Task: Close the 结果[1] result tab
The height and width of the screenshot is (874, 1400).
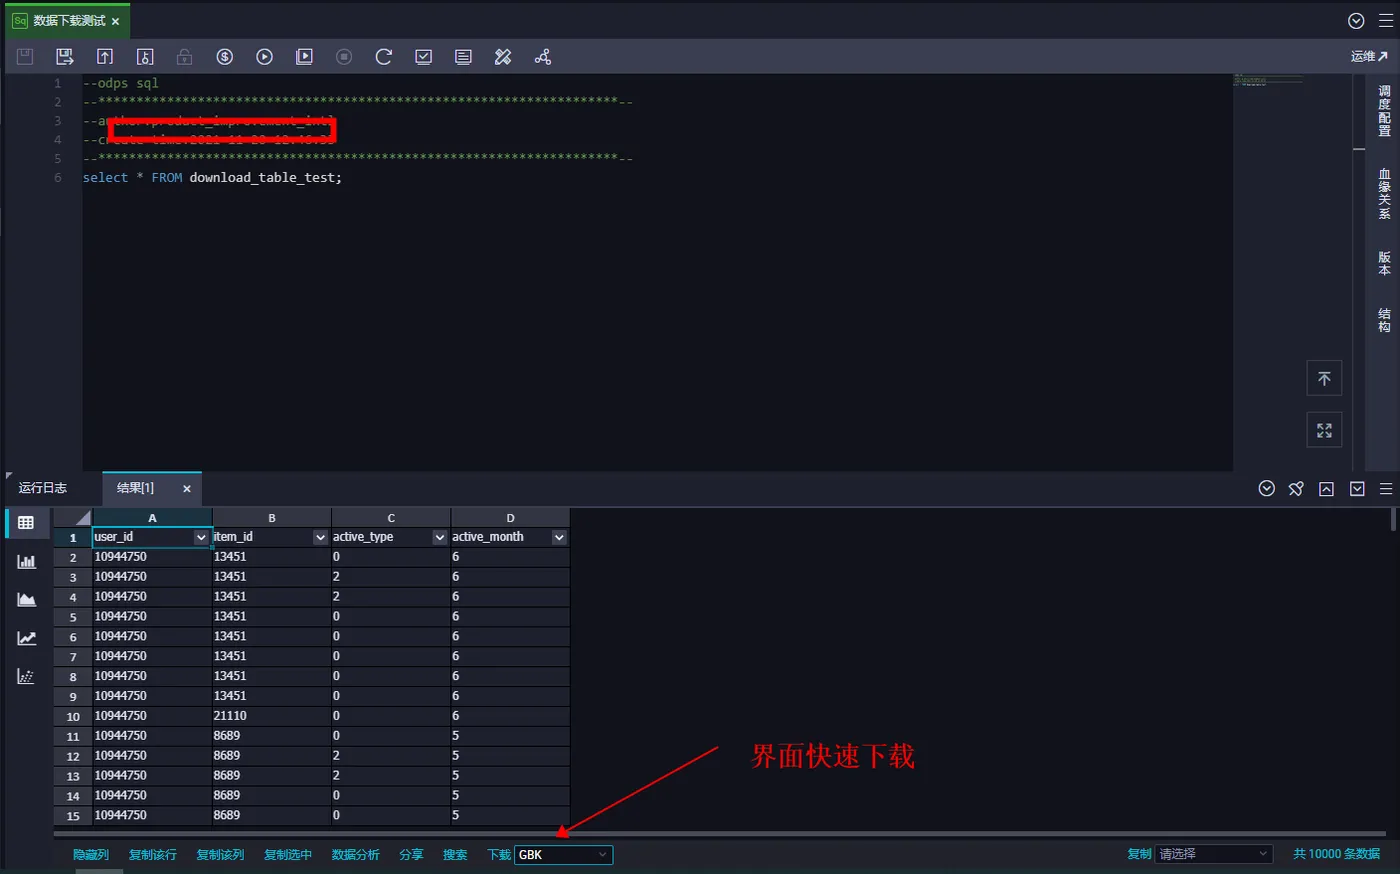Action: pos(187,489)
